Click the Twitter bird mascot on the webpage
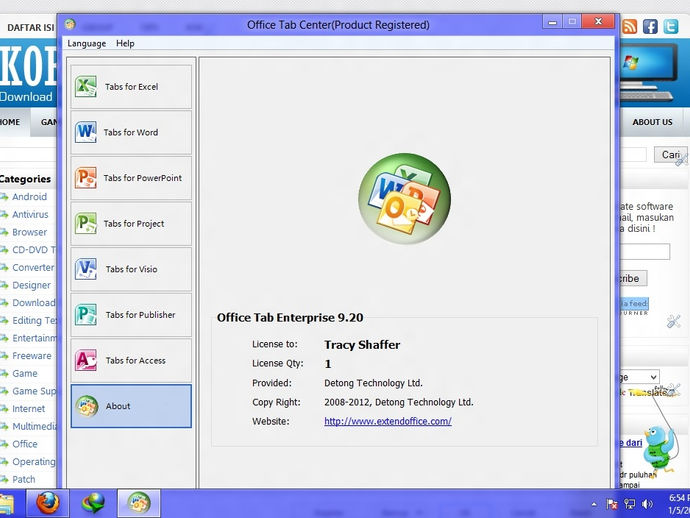 [657, 449]
